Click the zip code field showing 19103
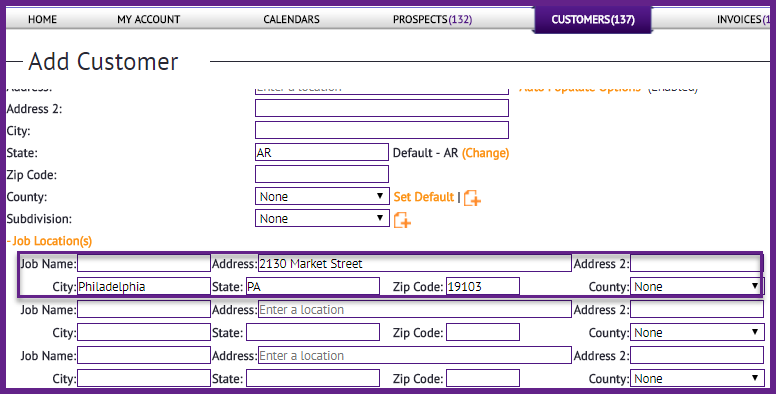Screen dimensions: 776x394 (x=483, y=287)
